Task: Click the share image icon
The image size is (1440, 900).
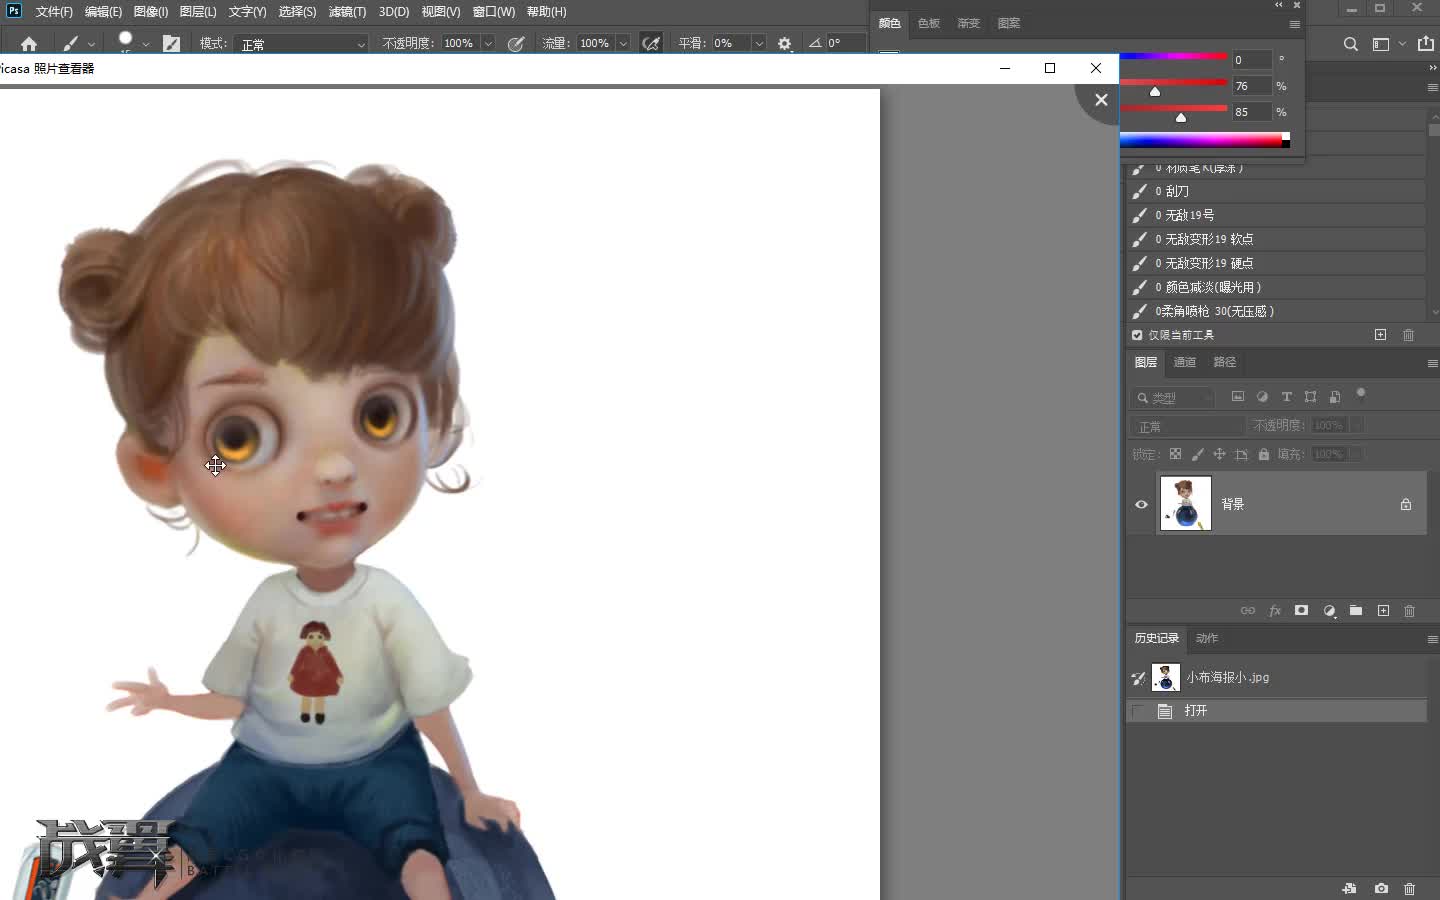Action: 1426,44
